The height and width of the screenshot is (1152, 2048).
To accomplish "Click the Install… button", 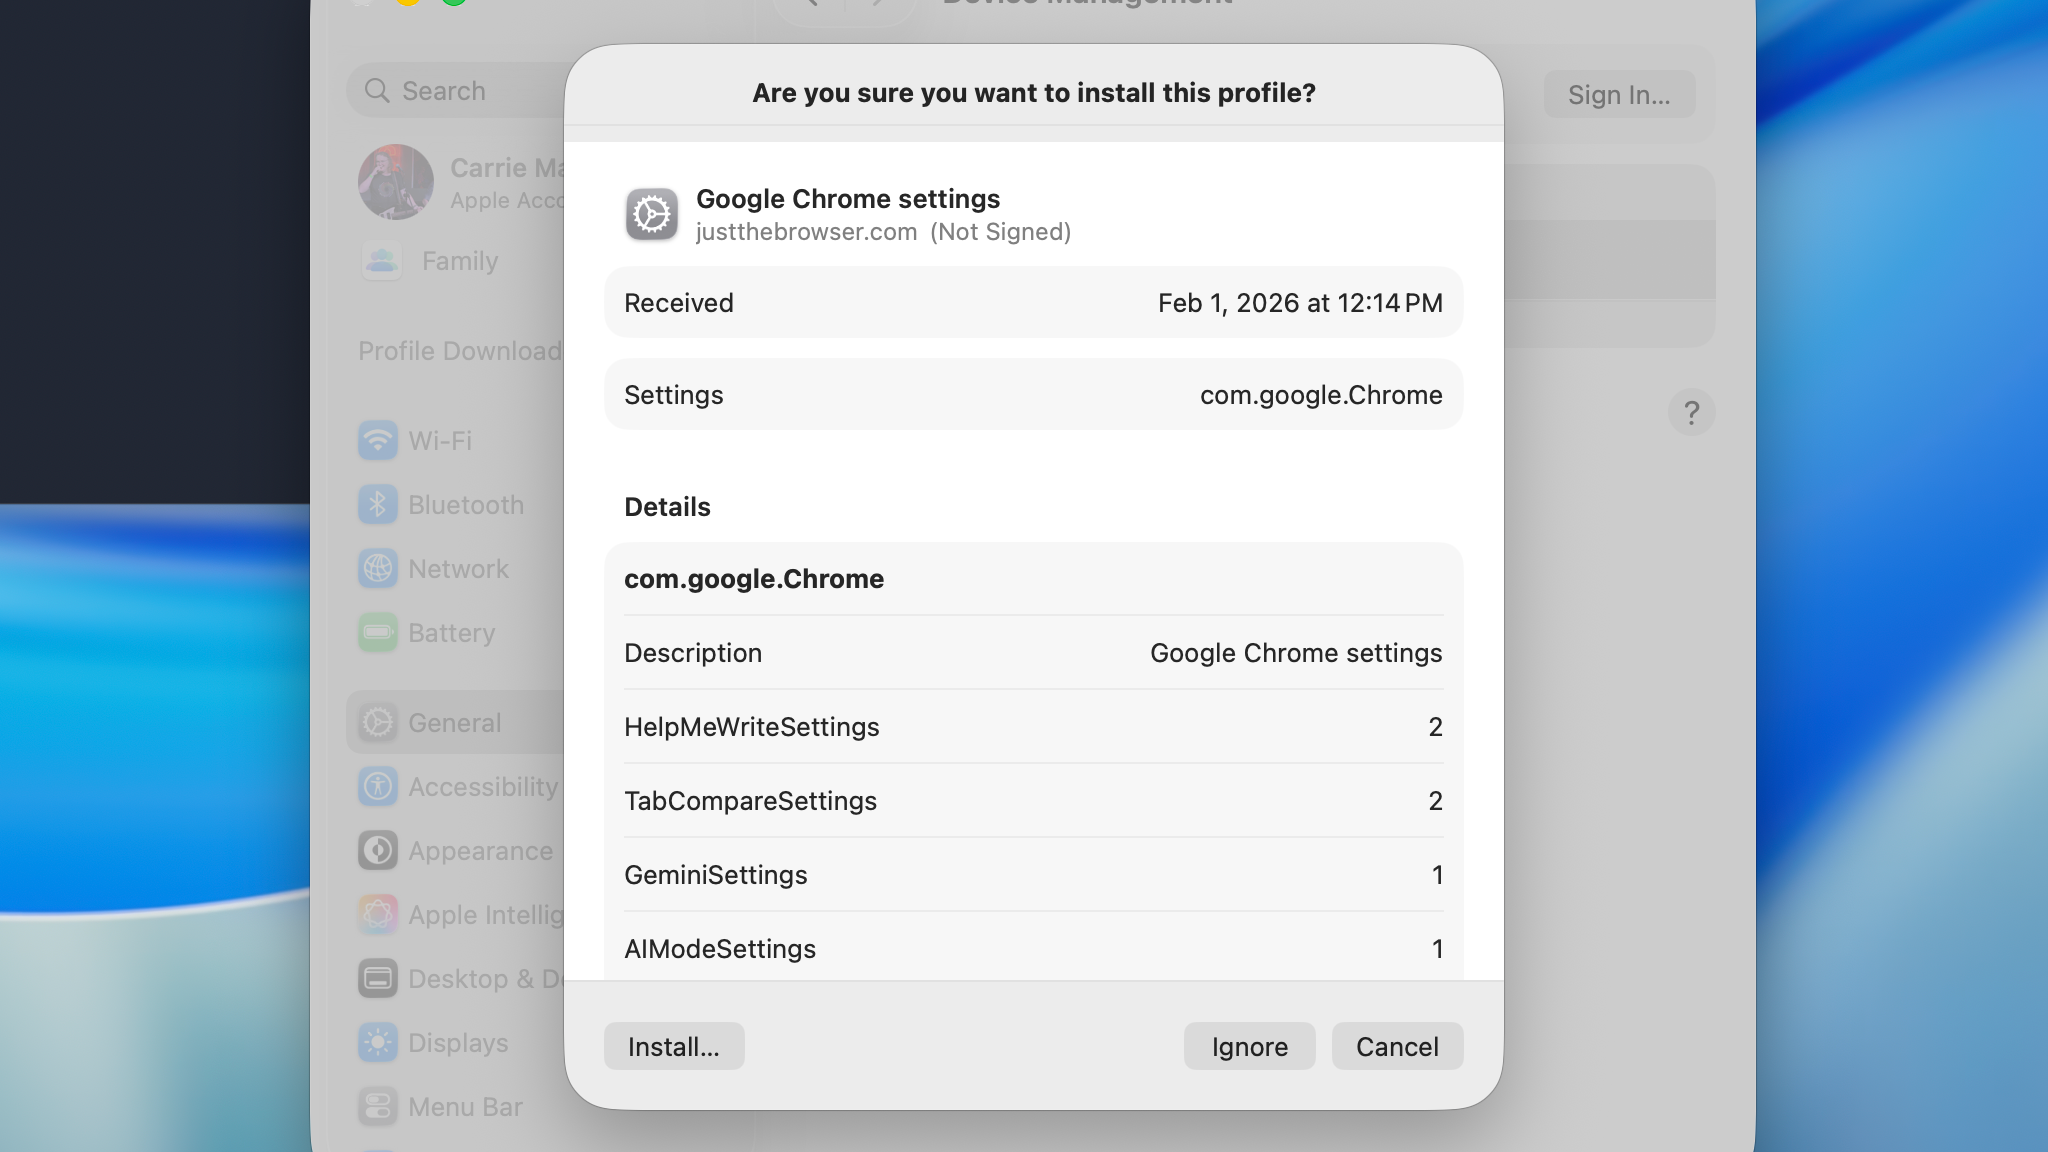I will (673, 1046).
